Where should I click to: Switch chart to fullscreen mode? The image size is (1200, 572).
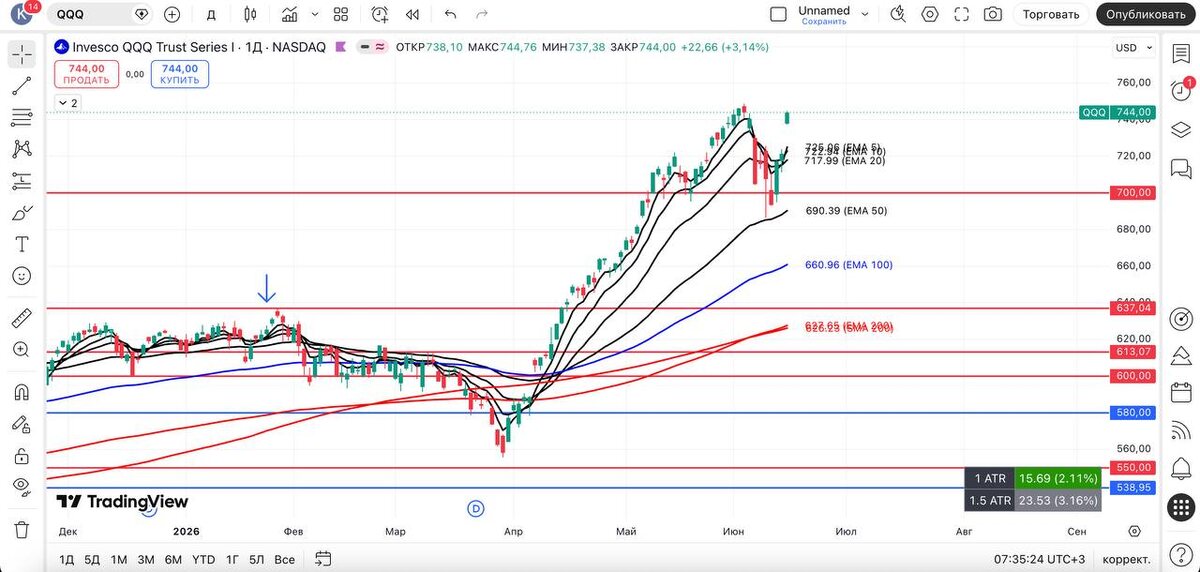click(x=961, y=14)
